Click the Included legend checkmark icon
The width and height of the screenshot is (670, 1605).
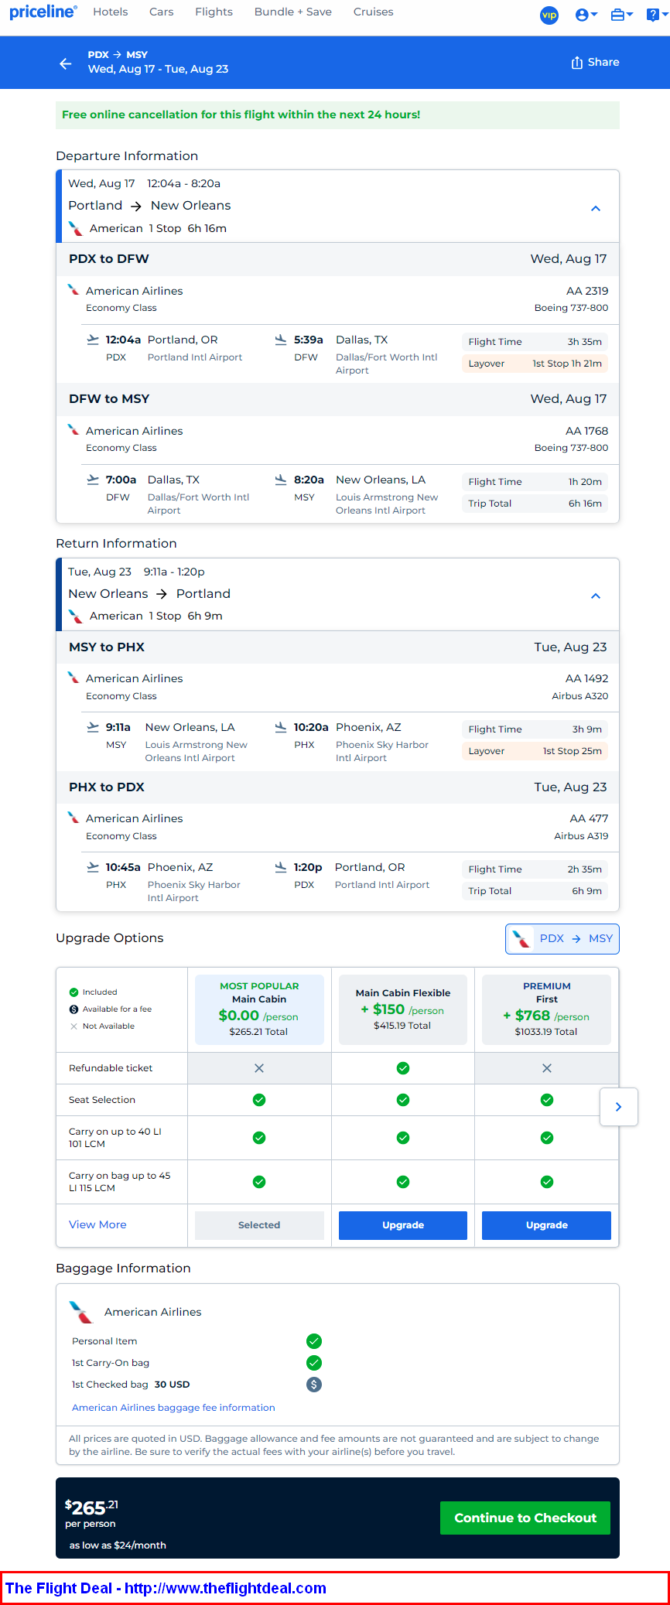point(74,992)
